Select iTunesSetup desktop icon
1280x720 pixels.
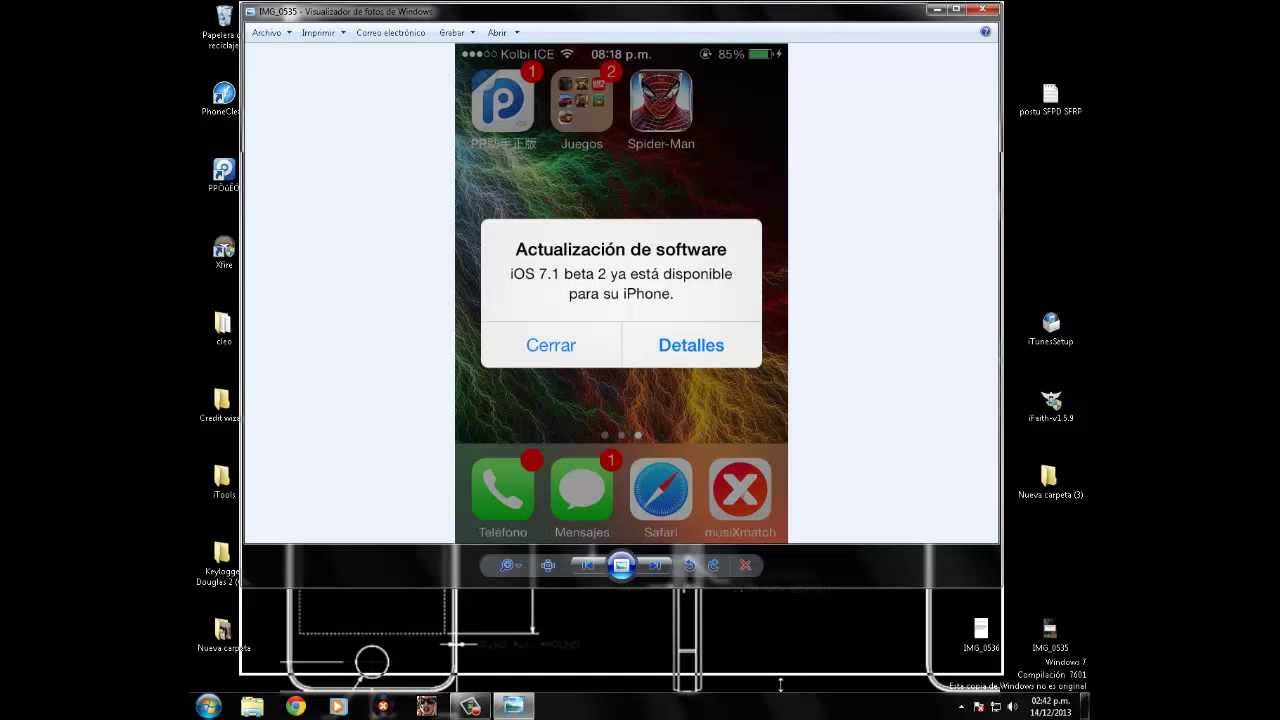point(1050,329)
